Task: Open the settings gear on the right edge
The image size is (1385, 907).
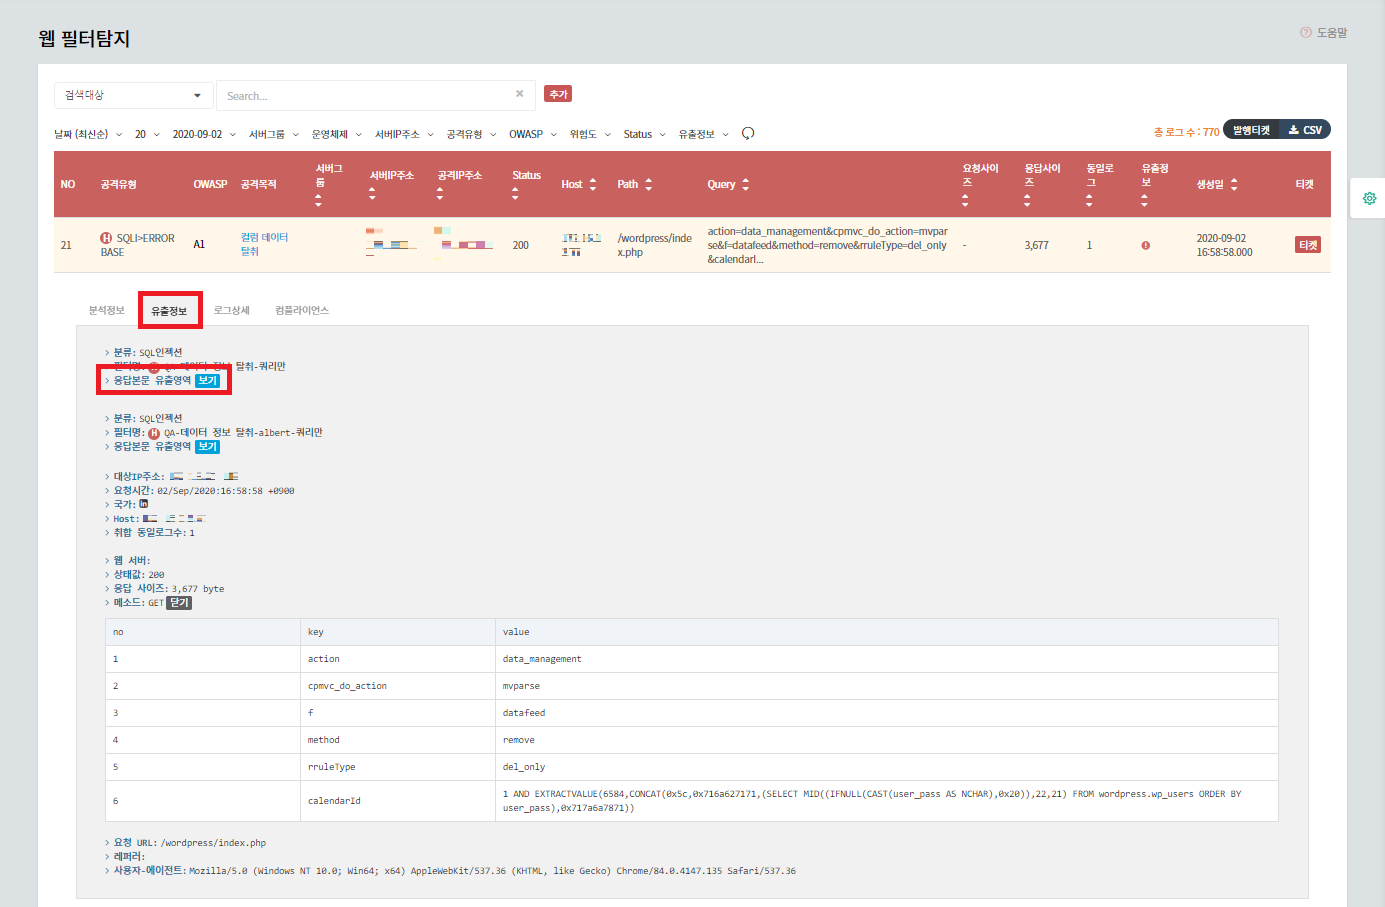Action: pyautogui.click(x=1369, y=198)
